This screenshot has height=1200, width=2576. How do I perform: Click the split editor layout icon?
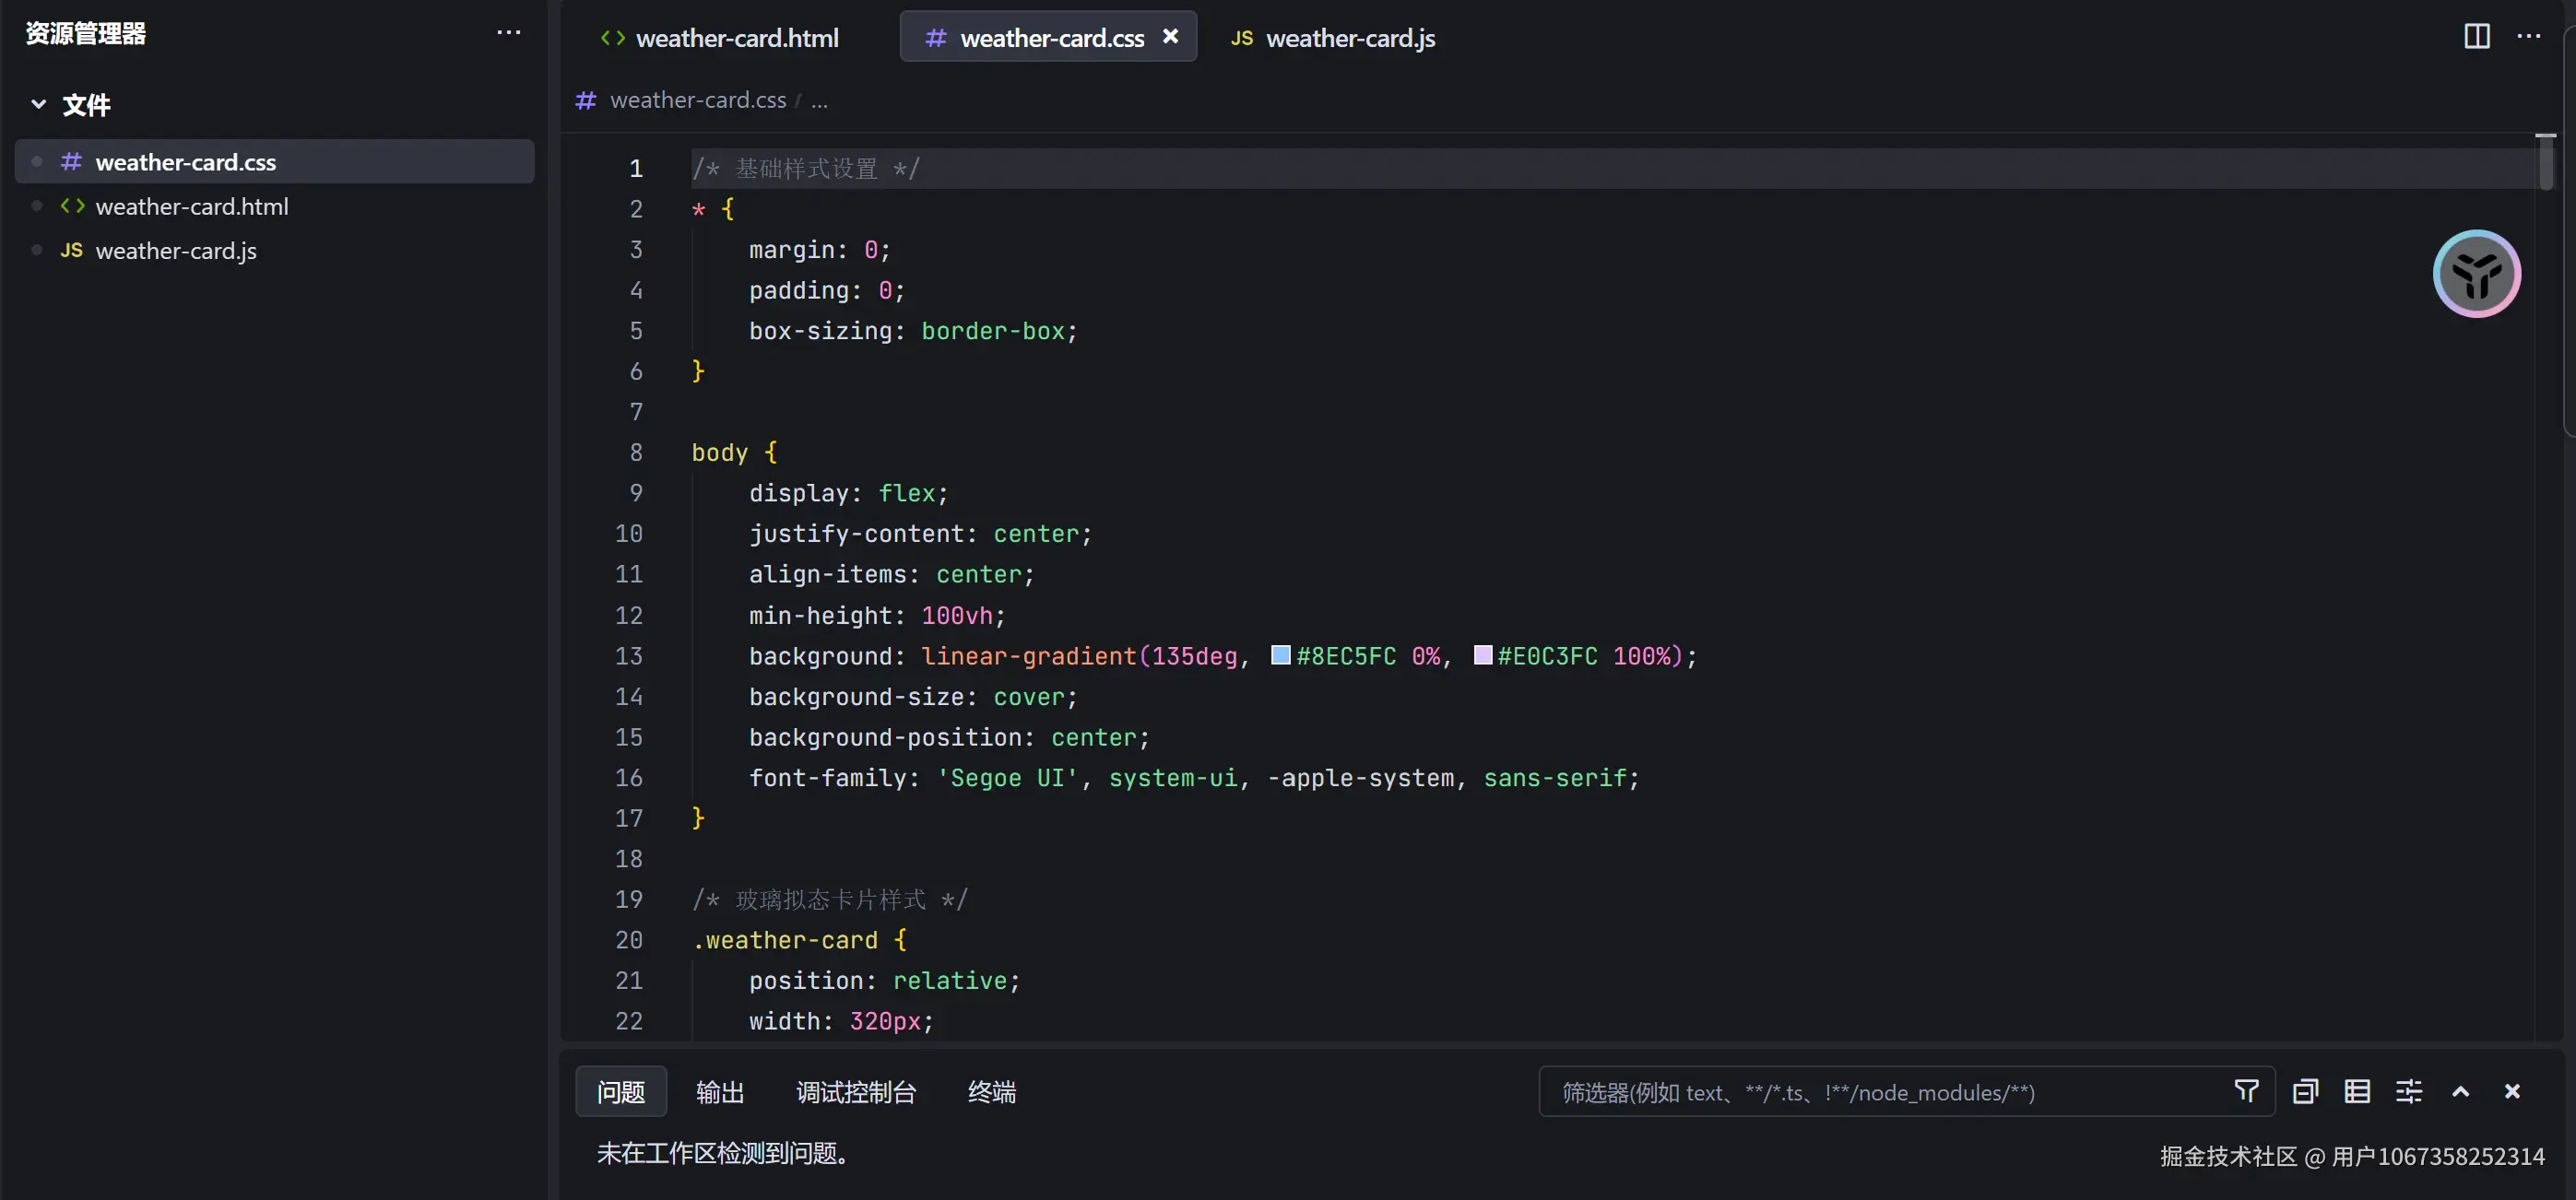2476,37
